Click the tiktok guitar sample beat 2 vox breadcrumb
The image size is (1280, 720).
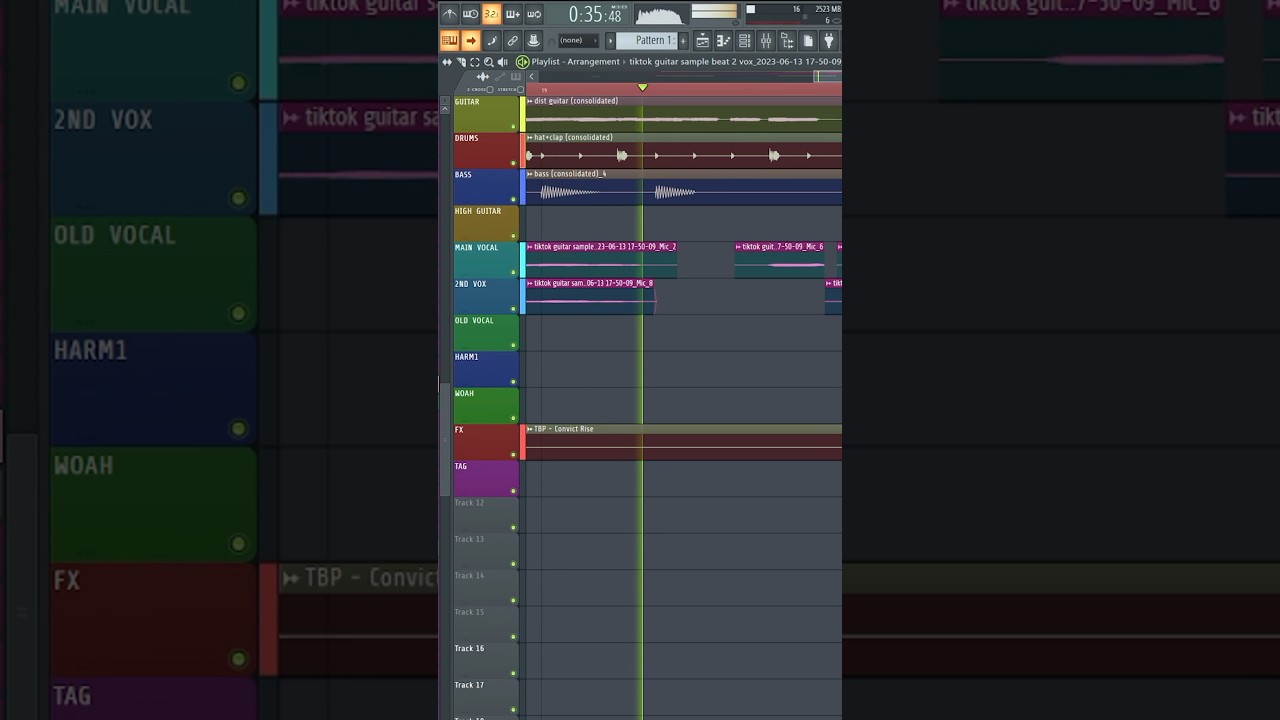pyautogui.click(x=735, y=62)
